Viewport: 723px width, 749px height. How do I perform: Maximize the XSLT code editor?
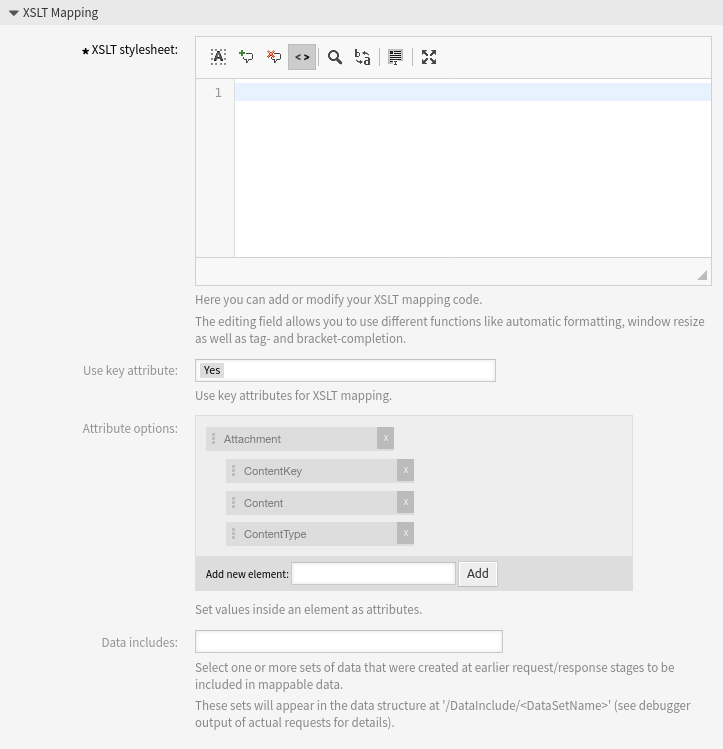(x=429, y=57)
